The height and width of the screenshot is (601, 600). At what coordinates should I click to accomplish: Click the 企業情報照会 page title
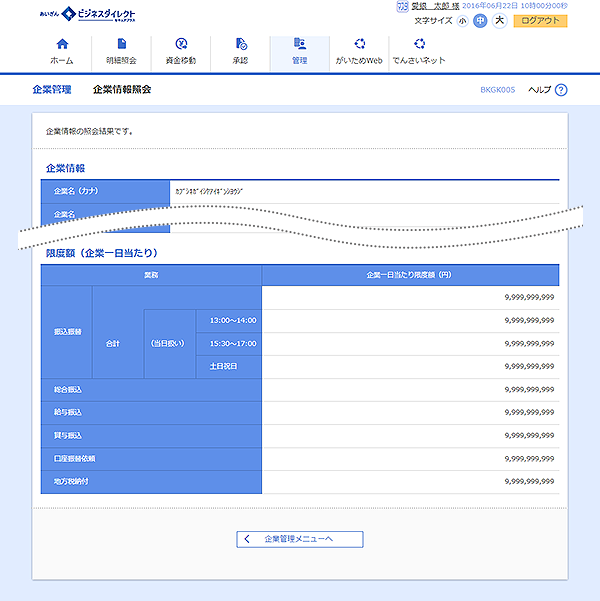click(x=122, y=90)
